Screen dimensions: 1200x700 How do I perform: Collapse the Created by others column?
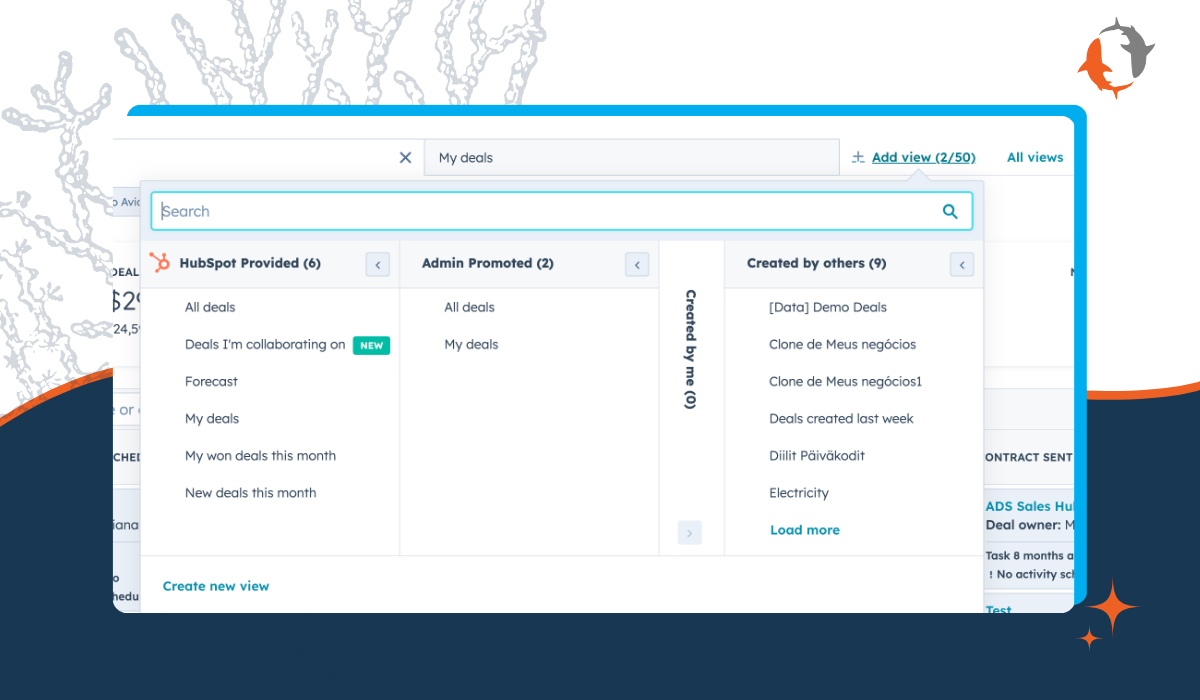(x=961, y=264)
